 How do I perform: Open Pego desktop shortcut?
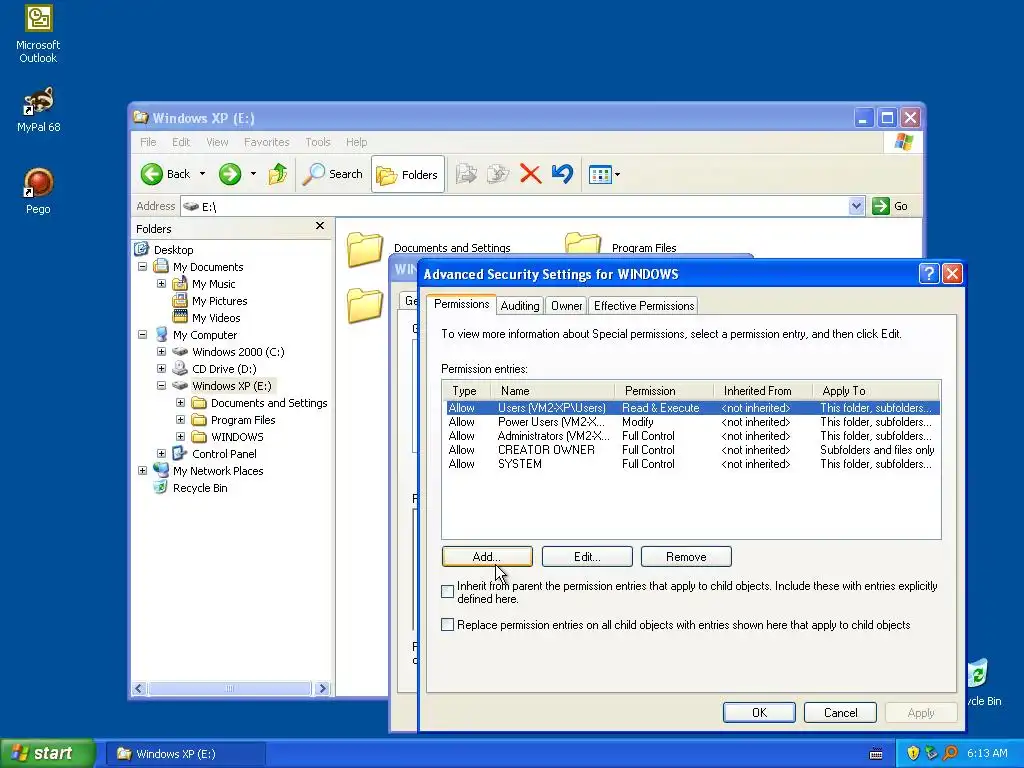(38, 191)
